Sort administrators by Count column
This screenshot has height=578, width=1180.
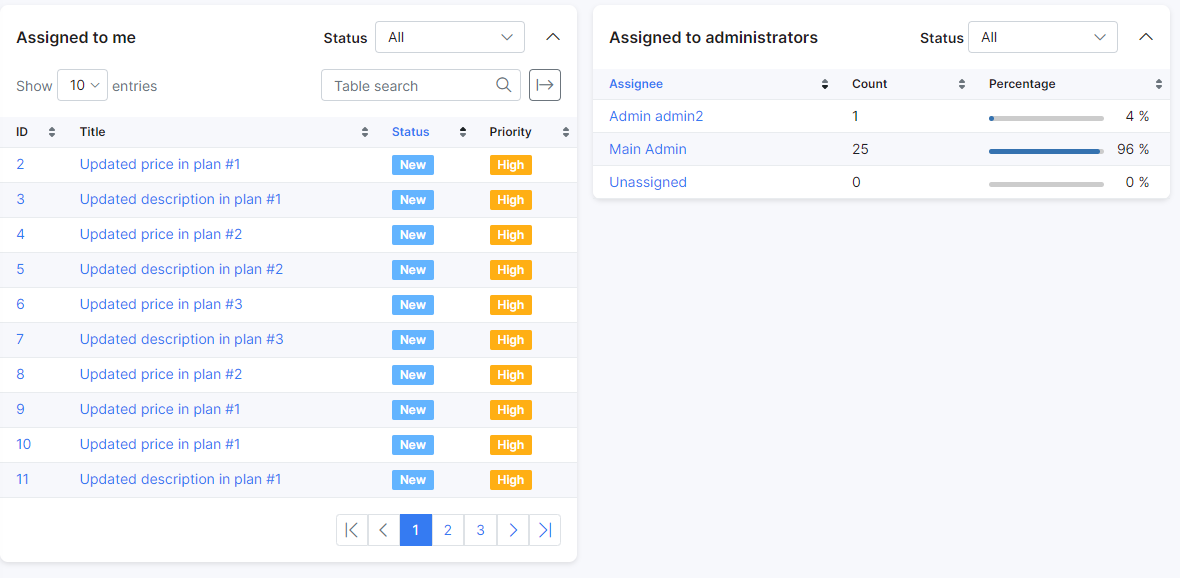[x=961, y=84]
